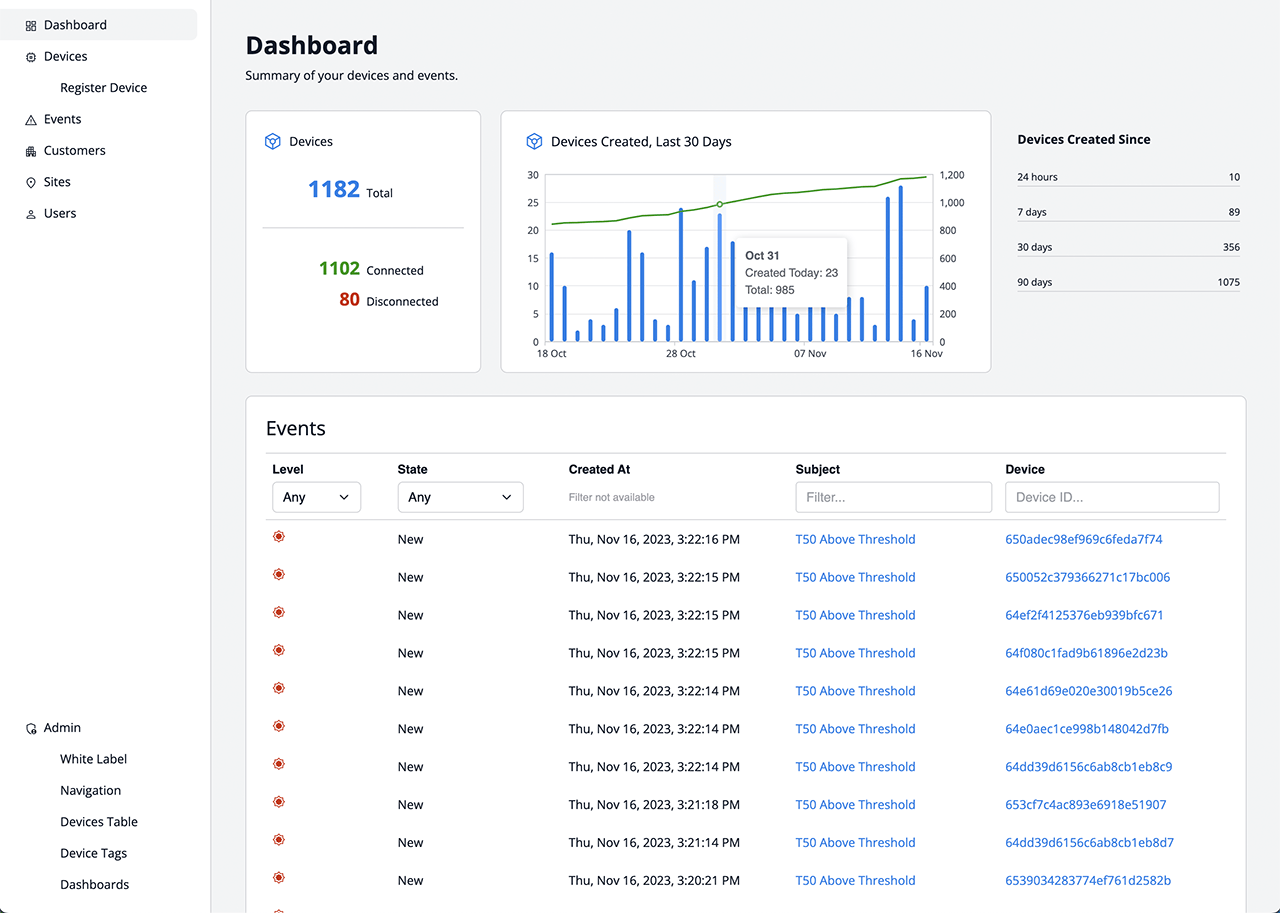The width and height of the screenshot is (1280, 913).
Task: Open Register Device in the sidebar
Action: [x=103, y=88]
